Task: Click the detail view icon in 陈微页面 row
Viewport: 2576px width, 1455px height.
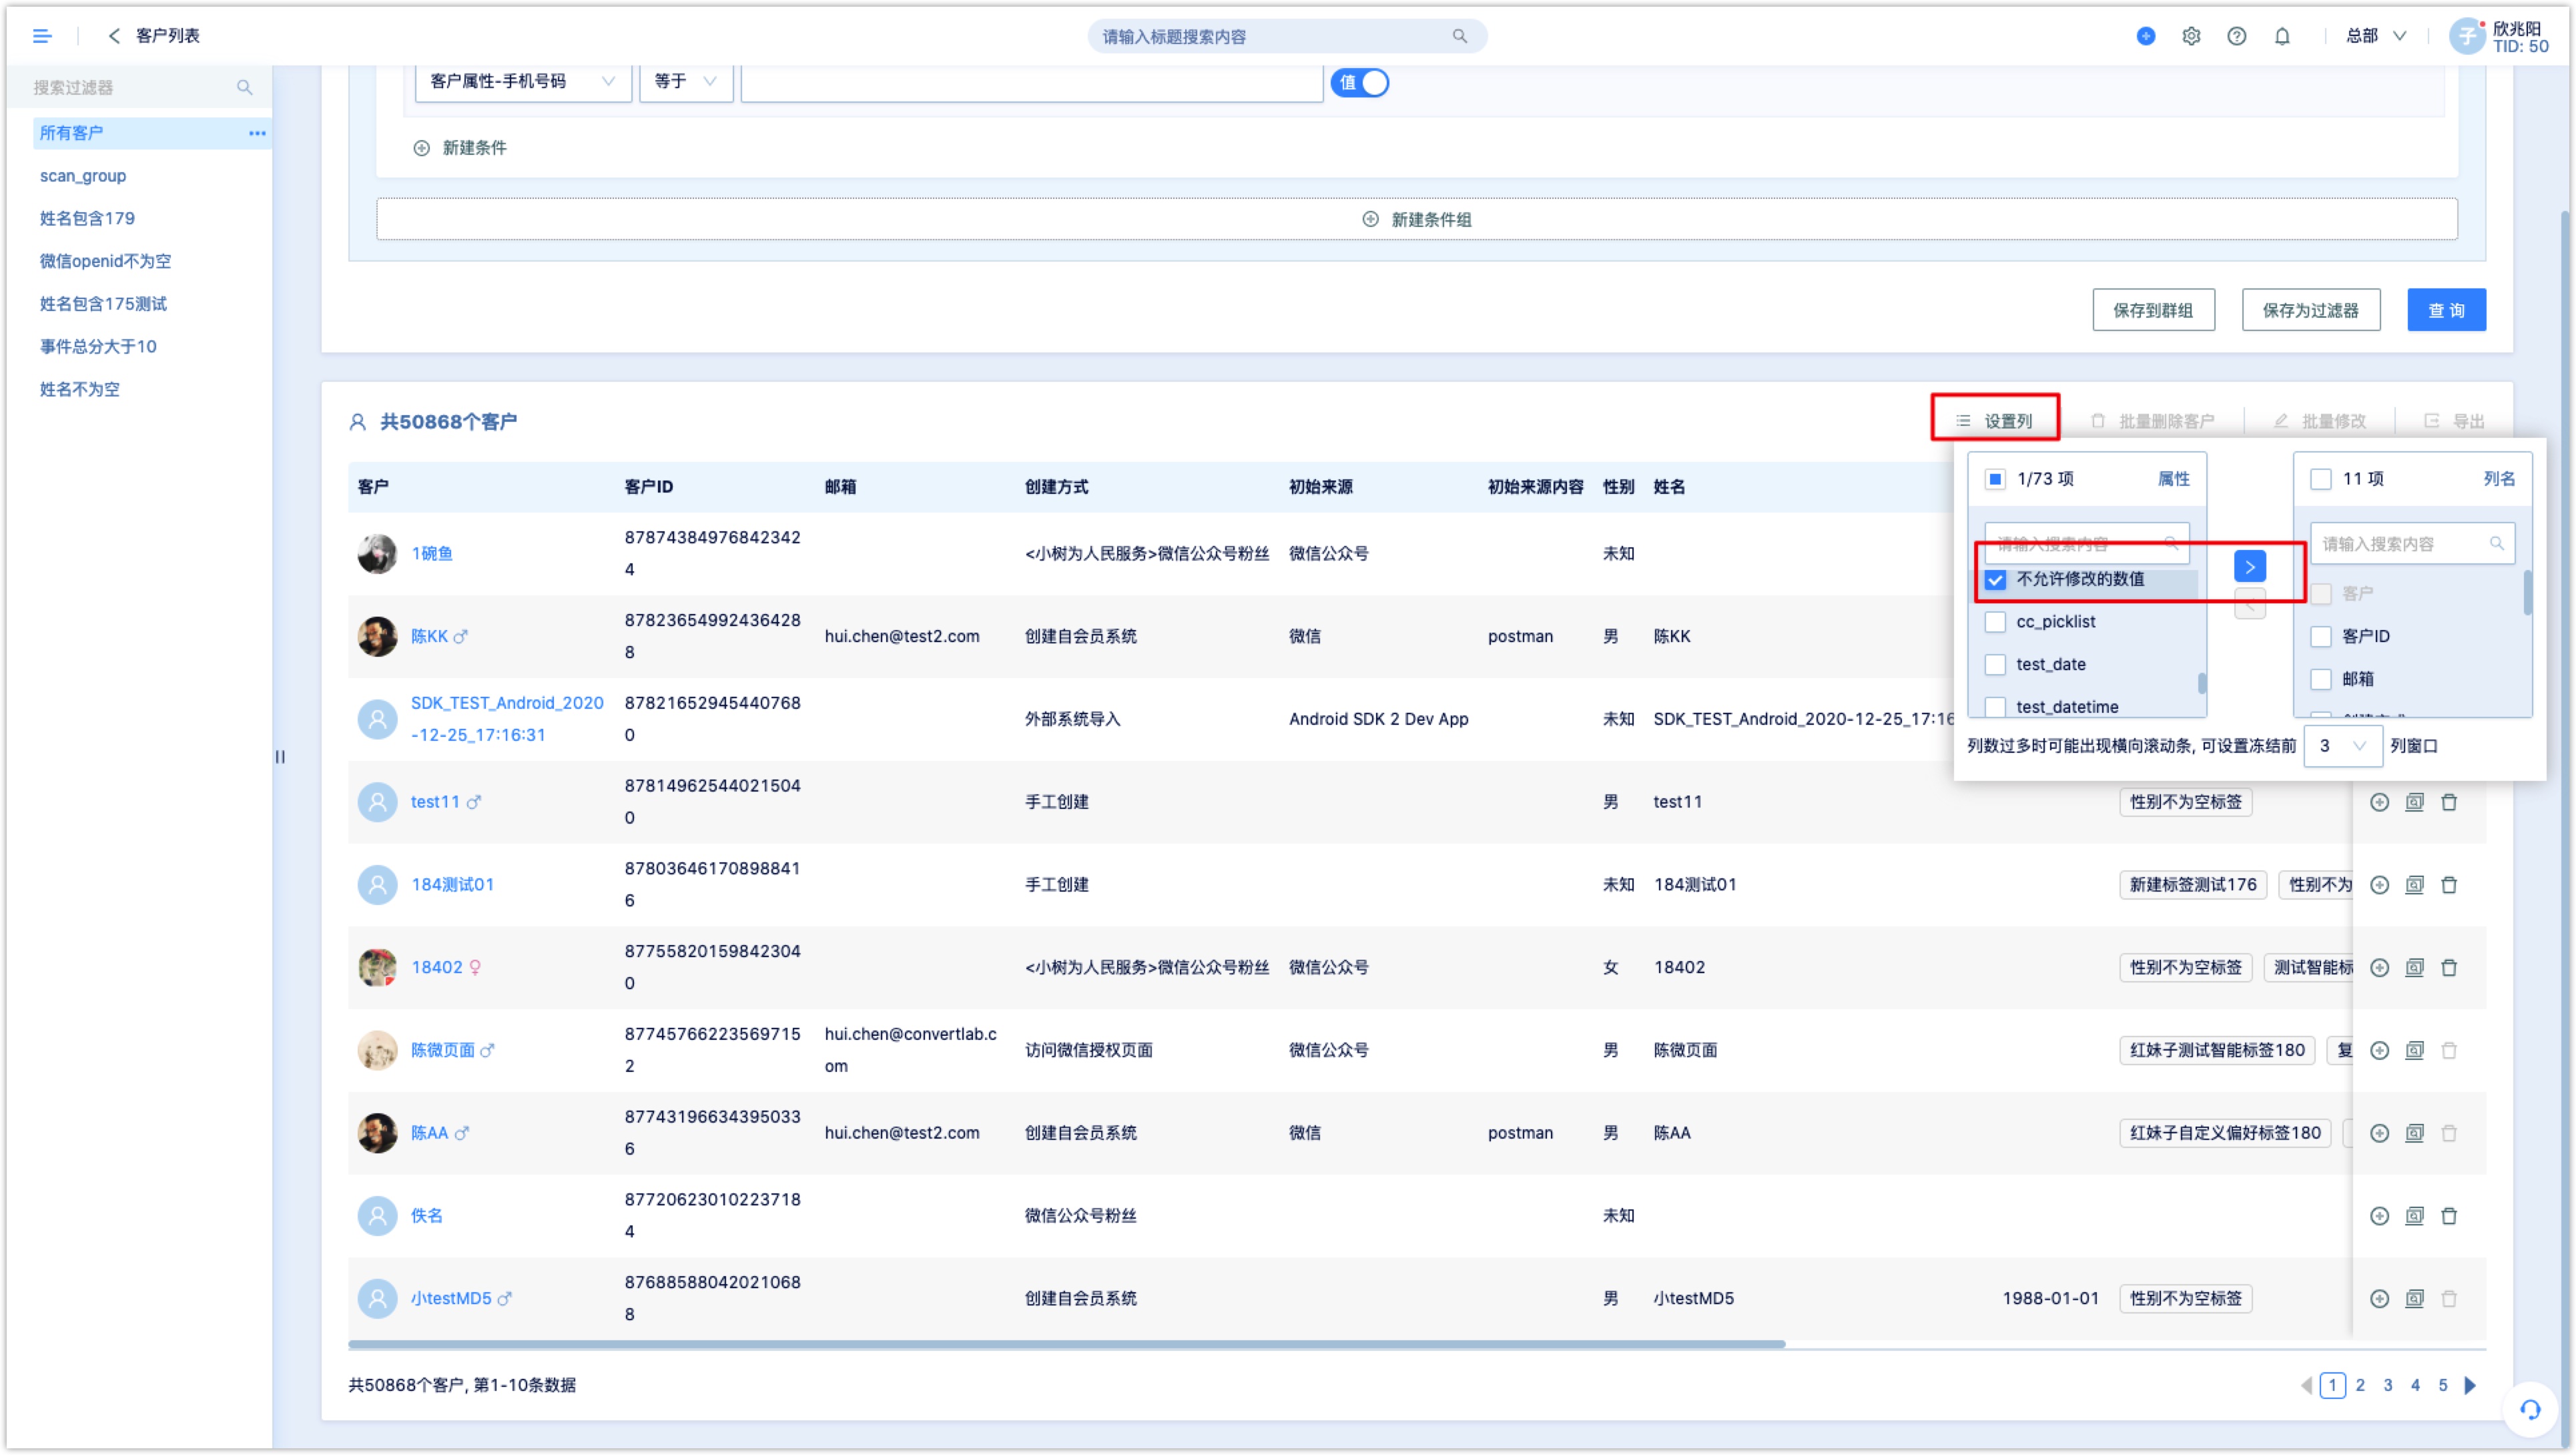Action: coord(2414,1051)
